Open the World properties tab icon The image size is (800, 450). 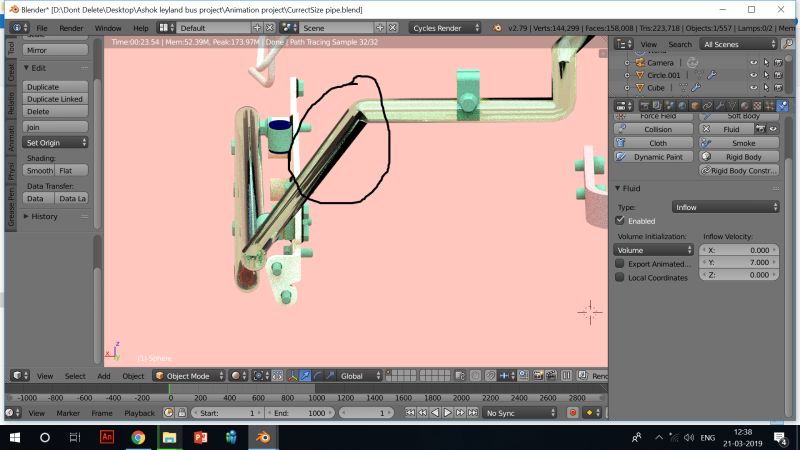[x=682, y=106]
